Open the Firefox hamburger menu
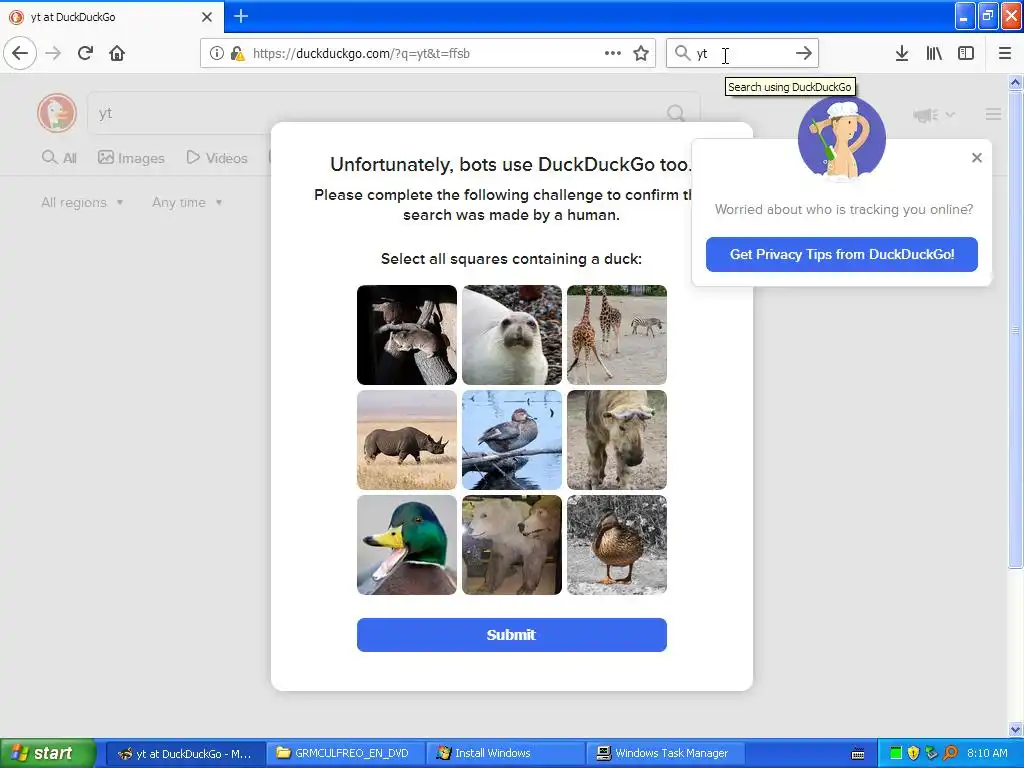1024x768 pixels. click(1005, 54)
